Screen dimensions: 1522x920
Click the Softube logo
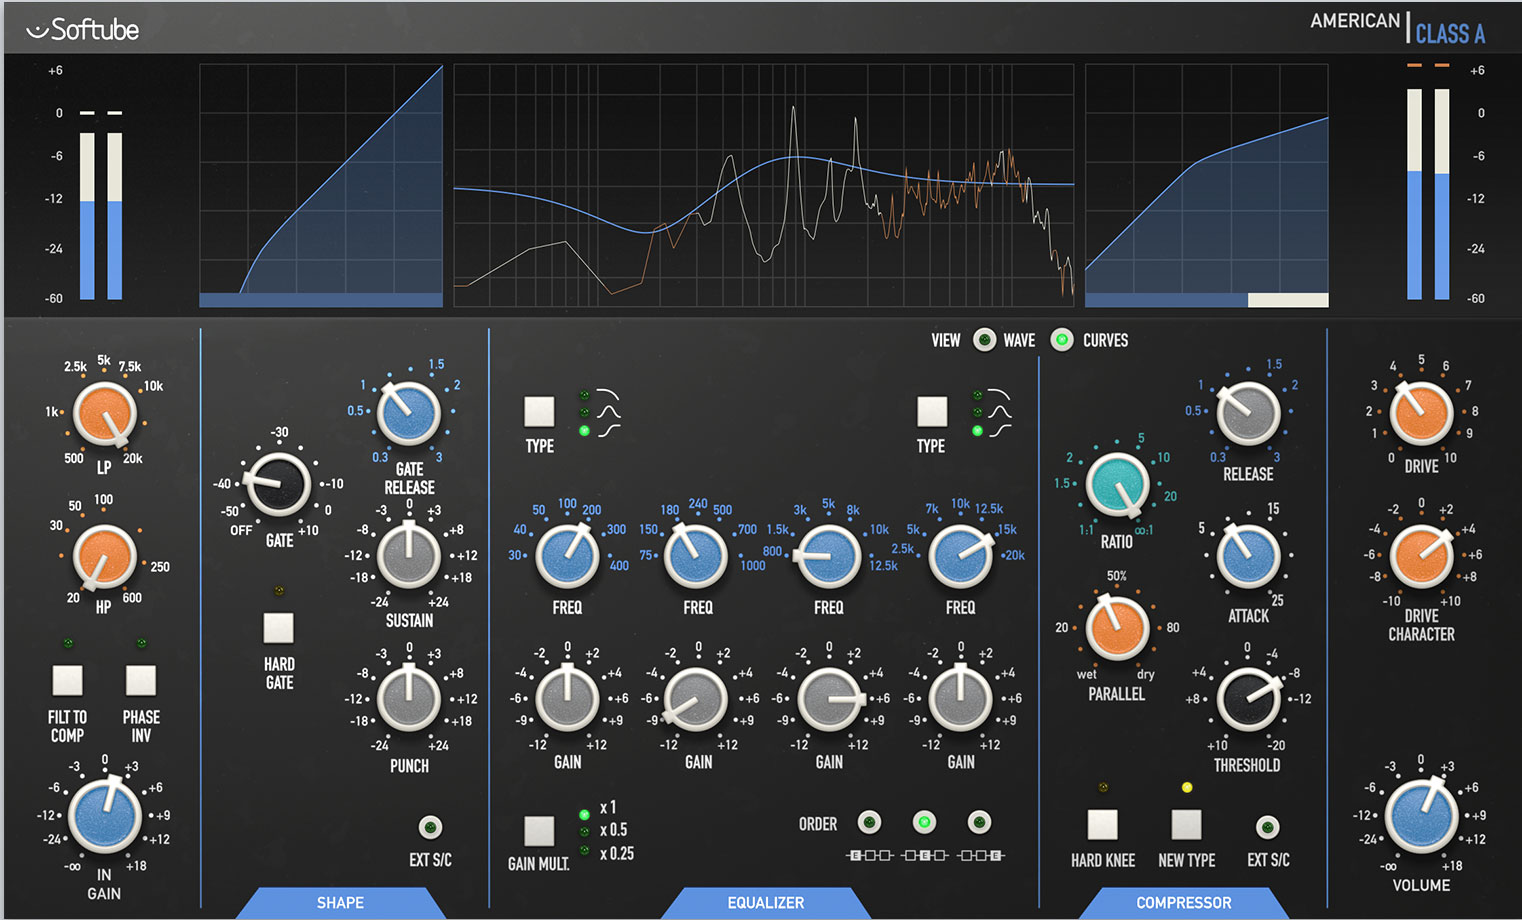[x=84, y=30]
